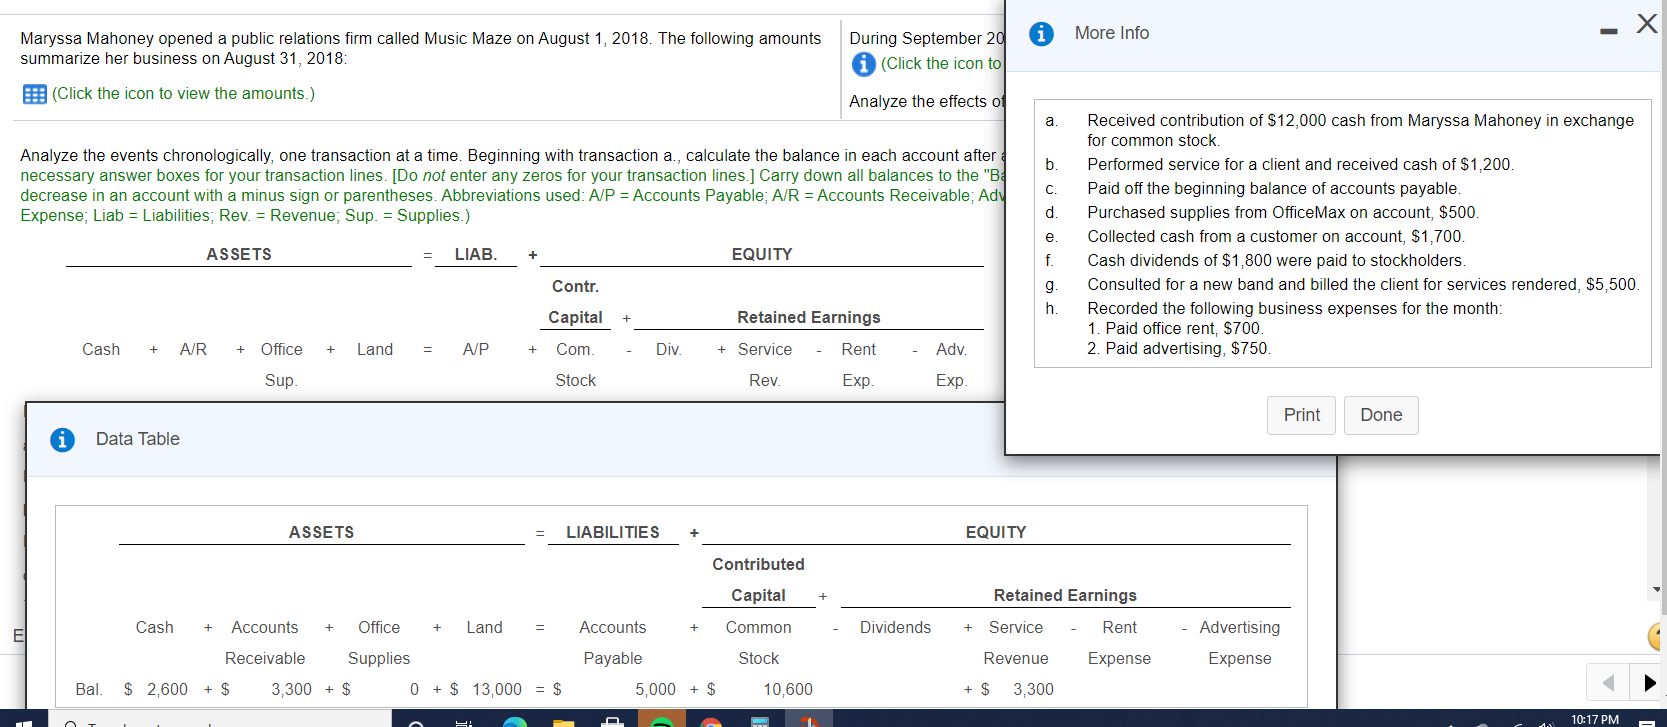
Task: Select transaction d 'Purchased supplies from OfficeMax'
Action: pyautogui.click(x=1283, y=212)
